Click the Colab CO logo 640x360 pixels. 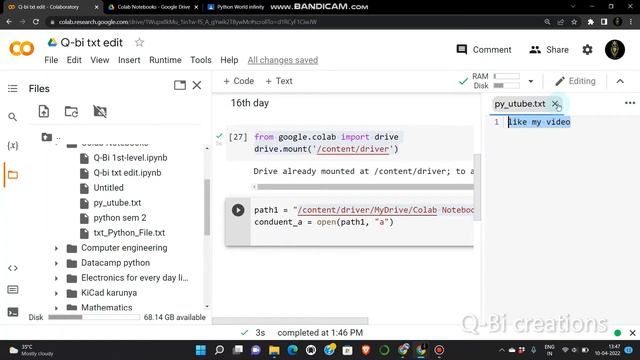[21, 49]
